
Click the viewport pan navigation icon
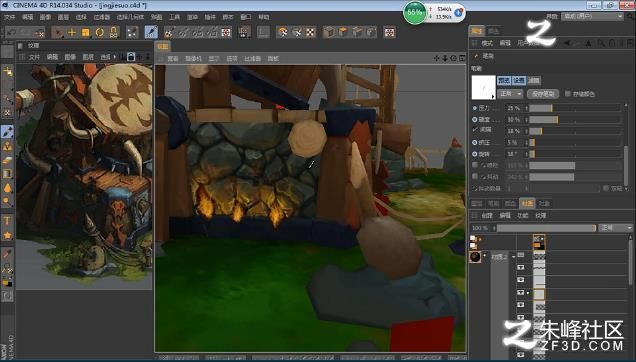(436, 58)
